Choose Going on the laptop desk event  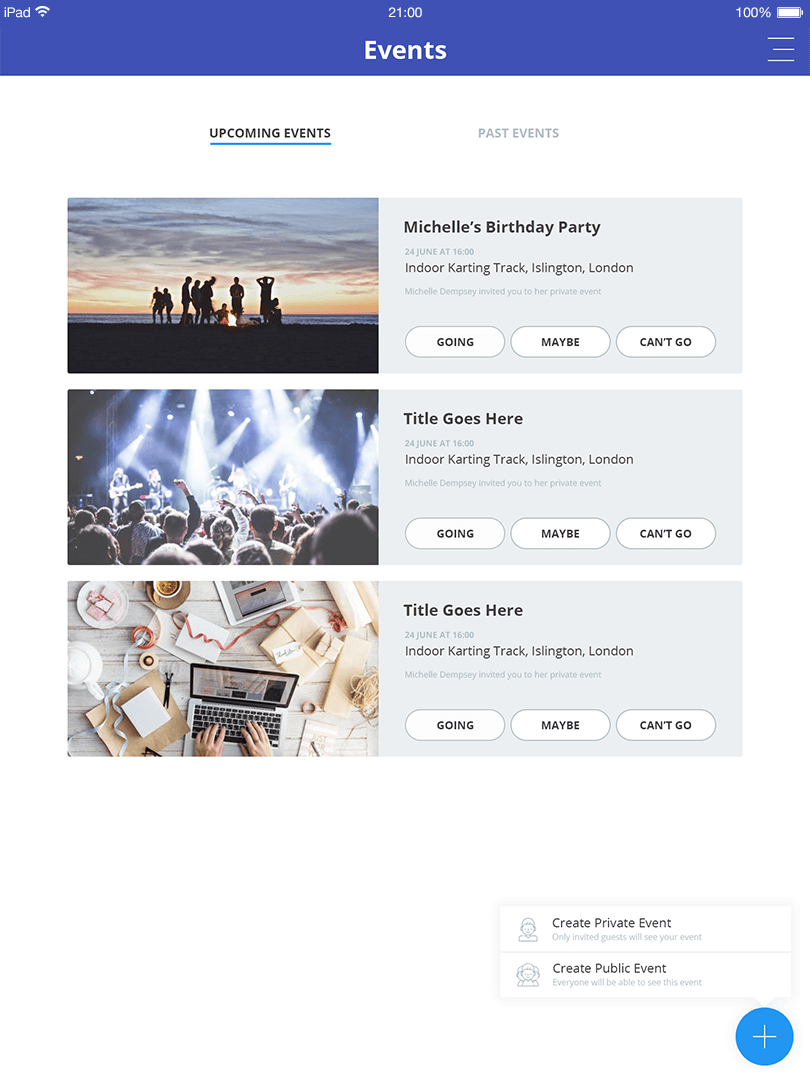(x=455, y=725)
